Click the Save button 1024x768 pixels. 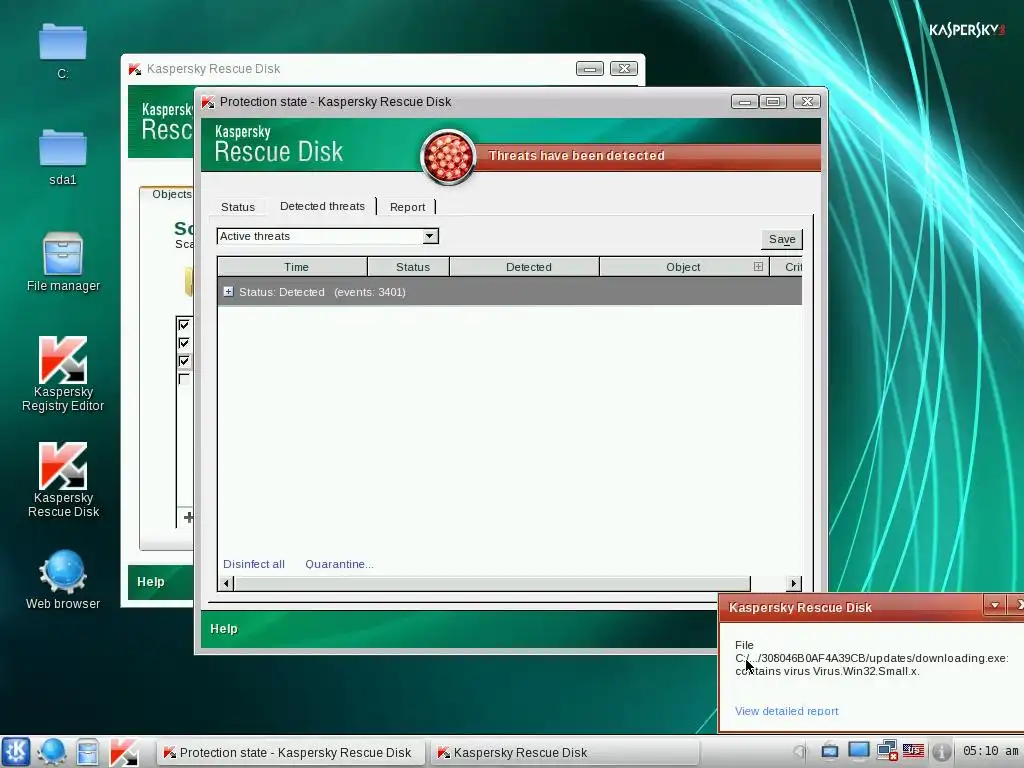point(782,239)
